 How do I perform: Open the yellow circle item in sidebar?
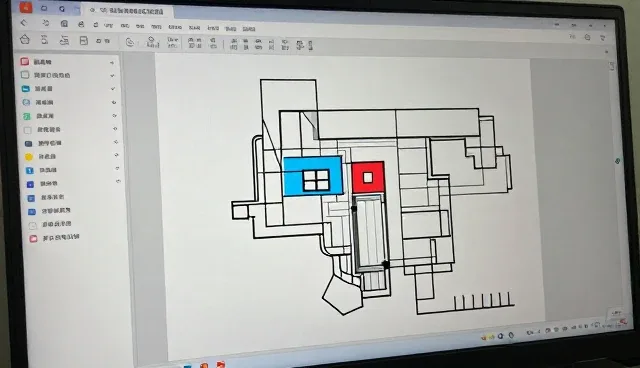[x=42, y=157]
